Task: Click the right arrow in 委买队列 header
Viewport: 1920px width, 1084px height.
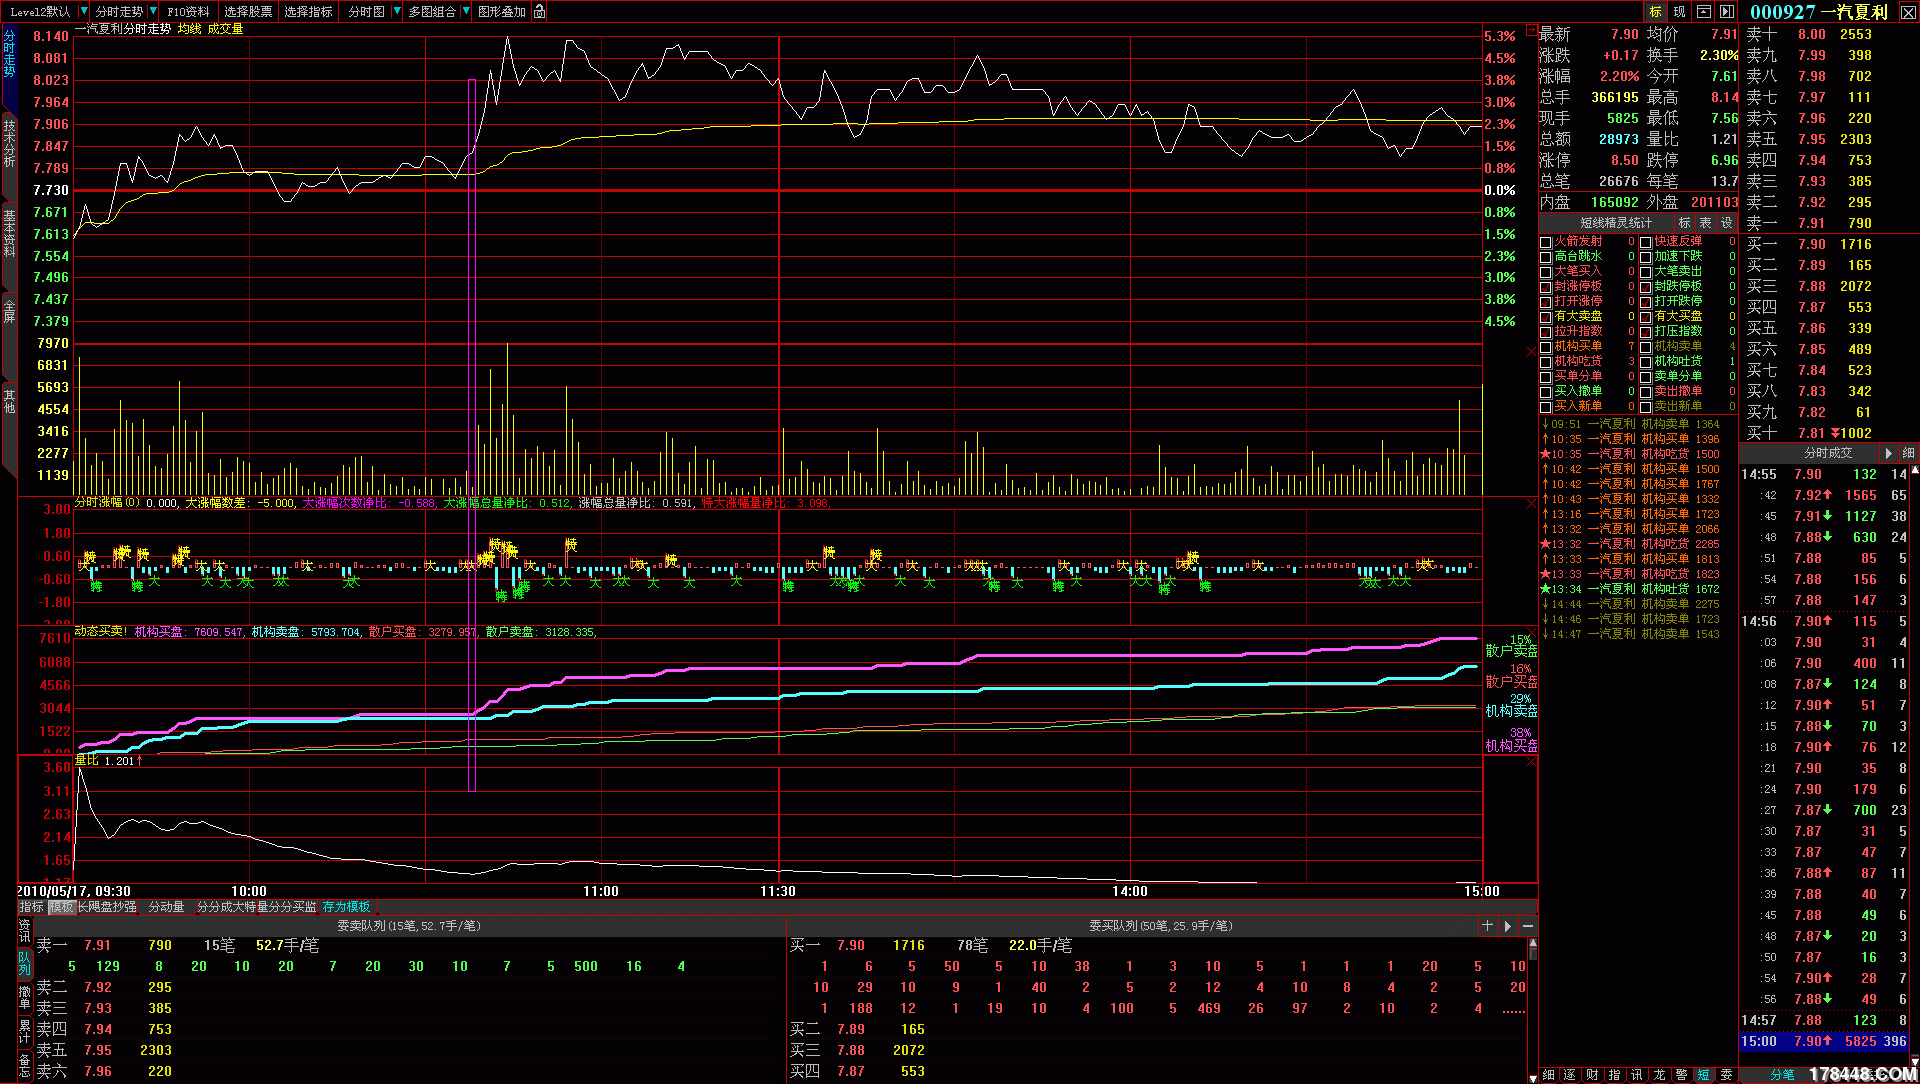Action: click(1508, 926)
